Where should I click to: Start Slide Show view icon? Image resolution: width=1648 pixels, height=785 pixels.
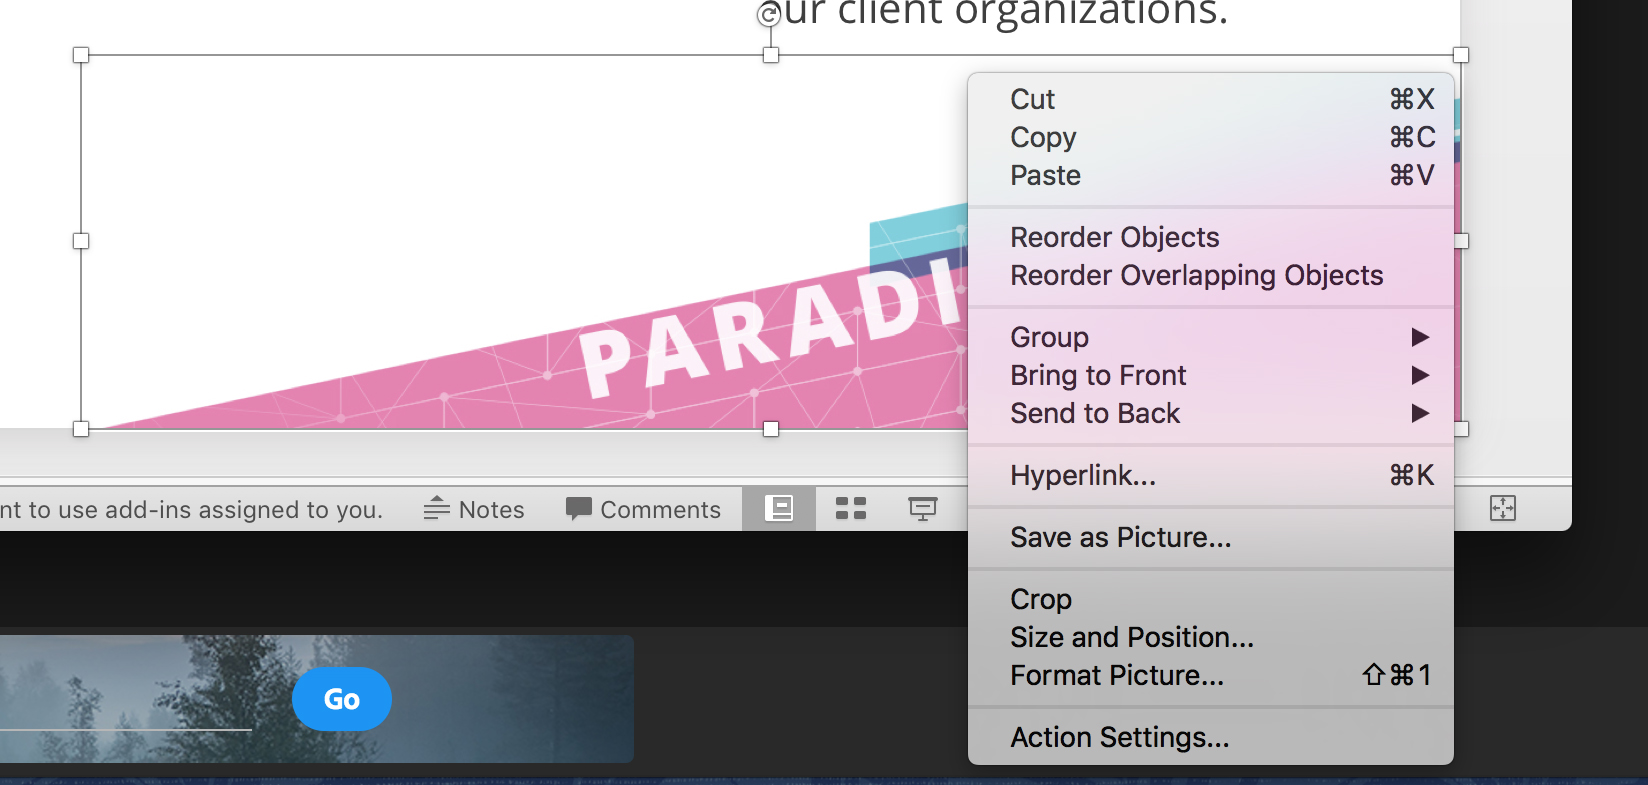(923, 509)
